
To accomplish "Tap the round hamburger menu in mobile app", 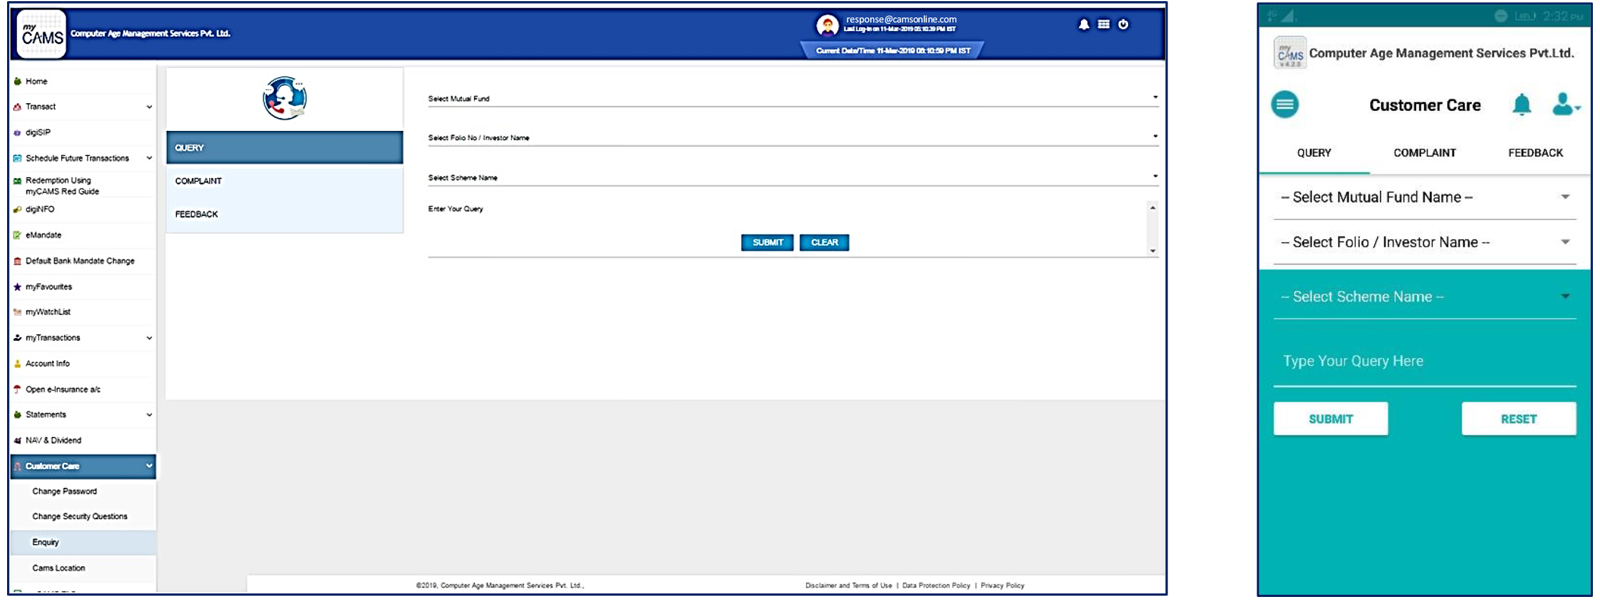I will (x=1285, y=105).
